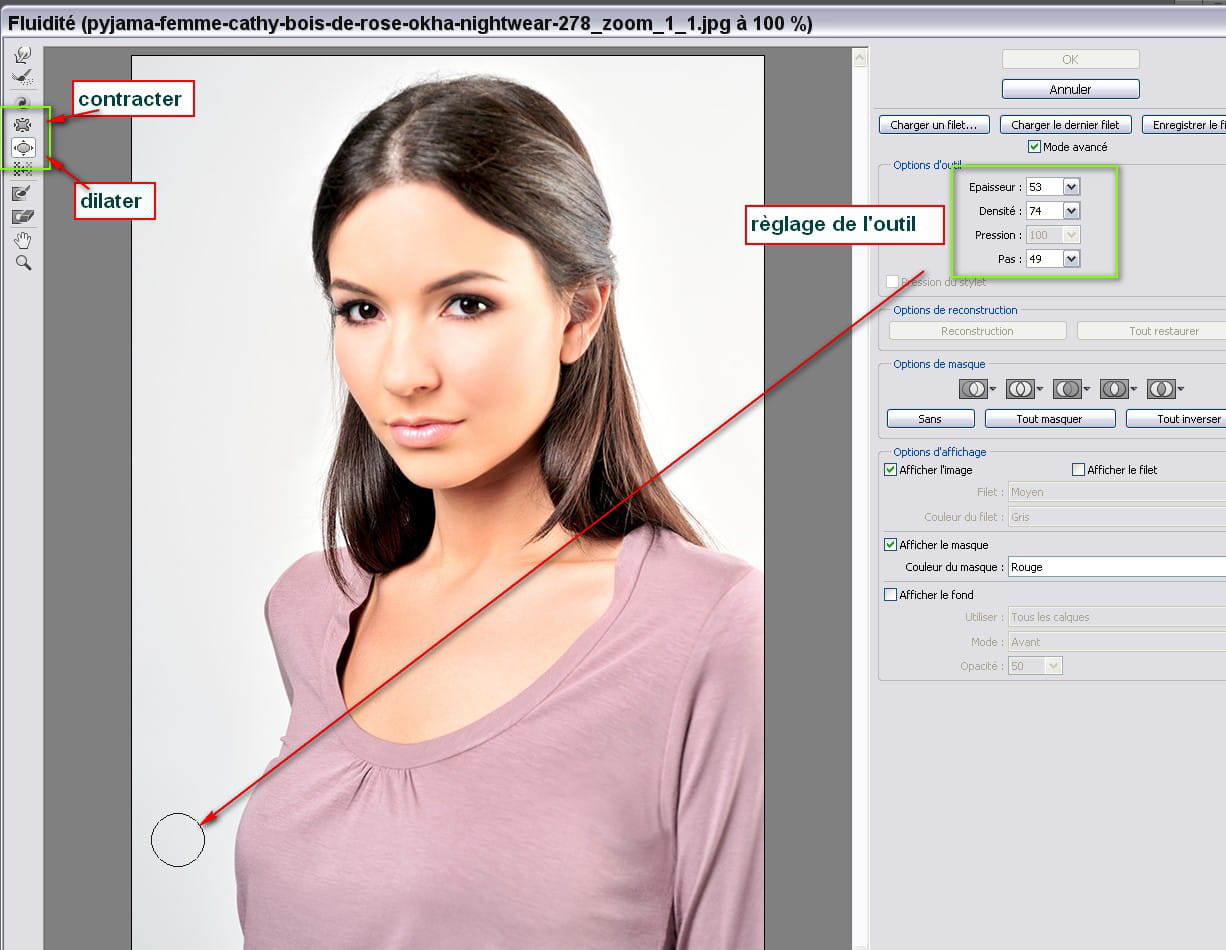Open the Couleur du masque dropdown showing Rouge

(x=1116, y=567)
